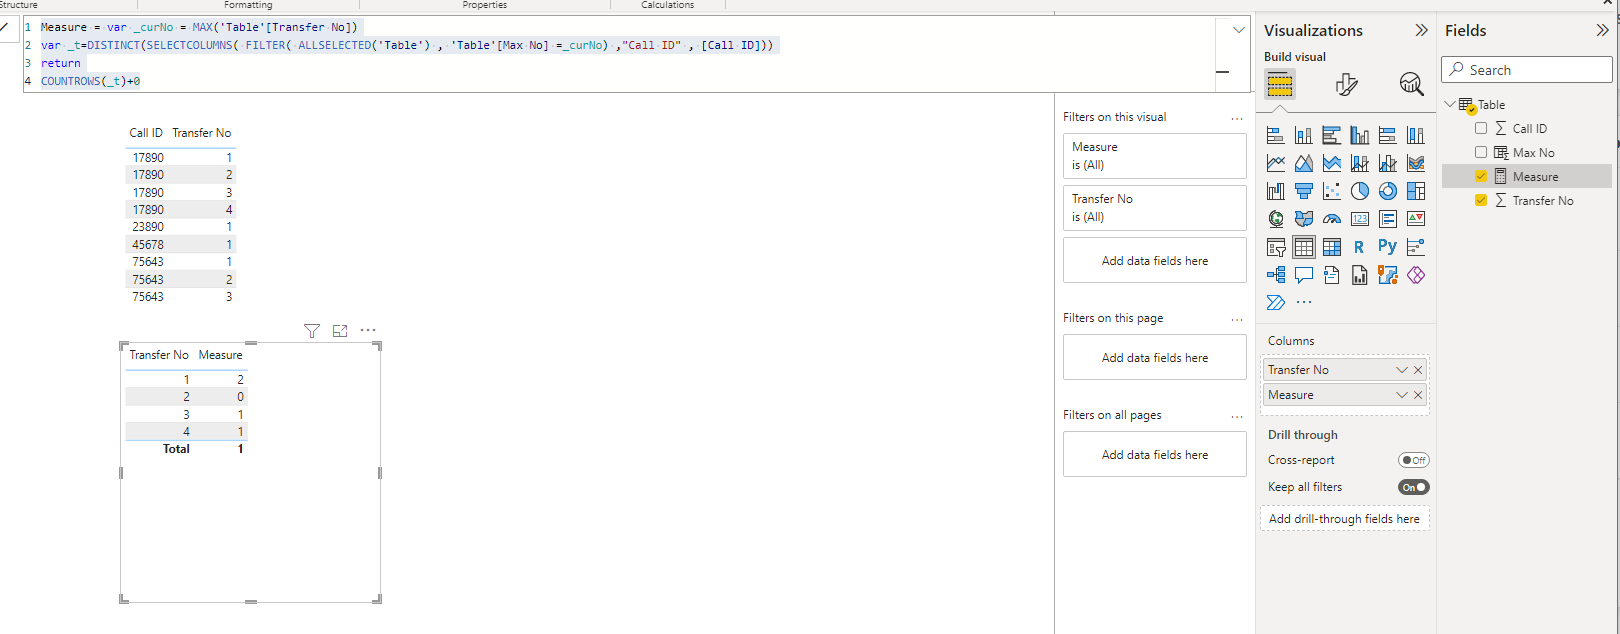The image size is (1620, 634).
Task: Uncheck the Measure field
Action: (x=1481, y=176)
